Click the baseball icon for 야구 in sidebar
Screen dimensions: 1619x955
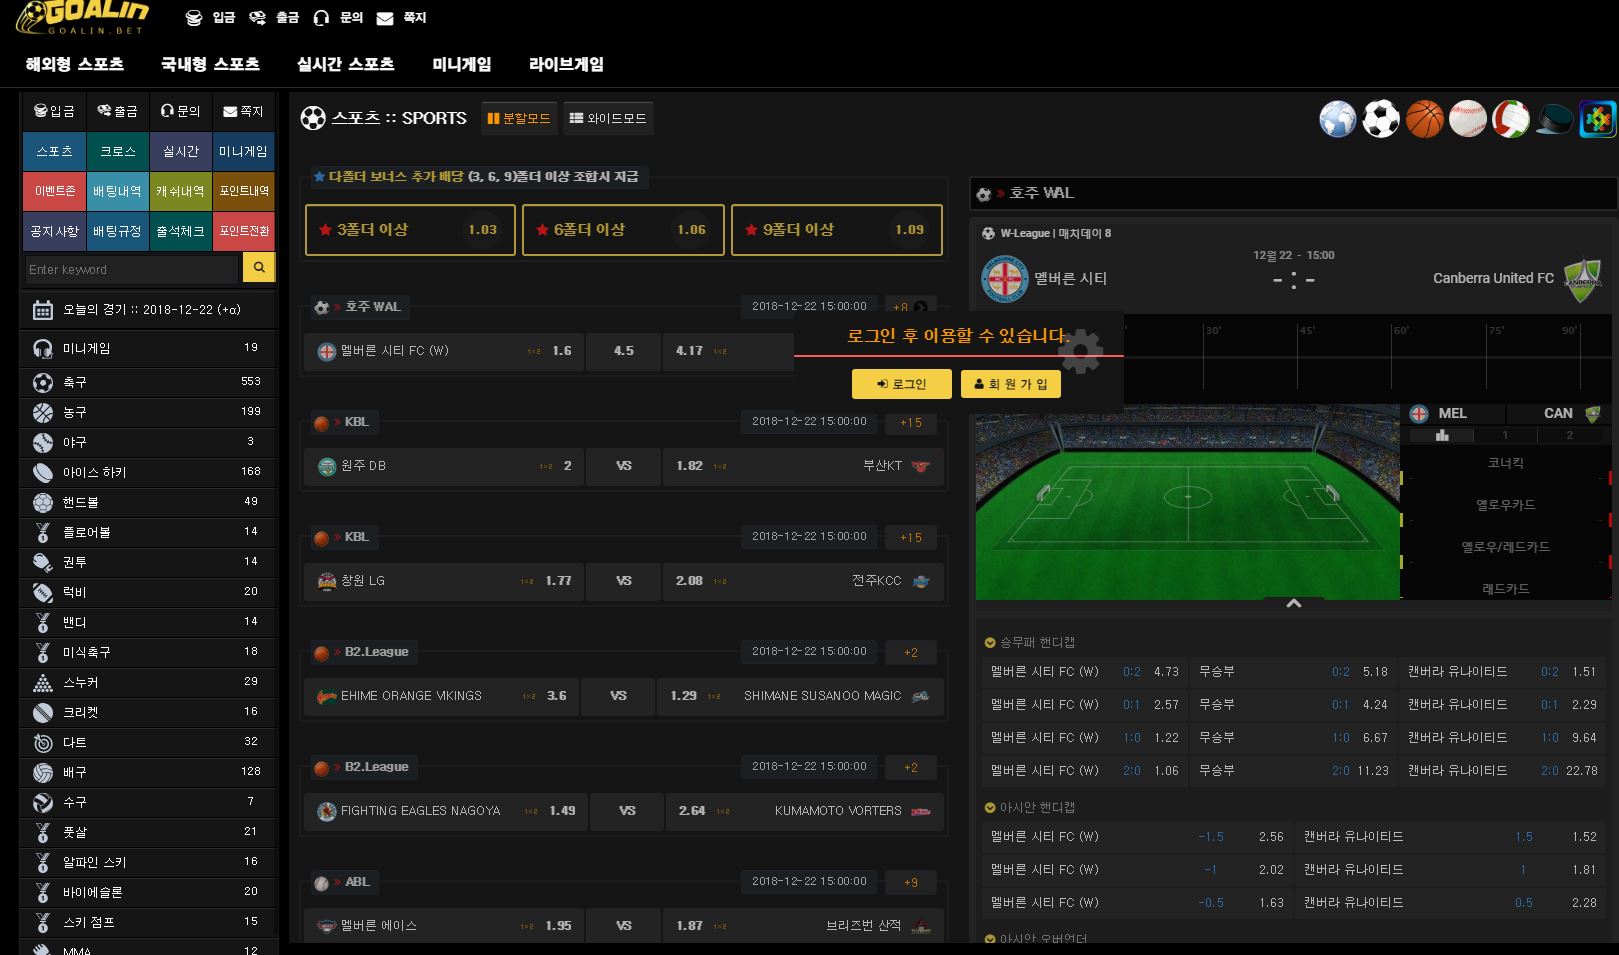point(42,442)
